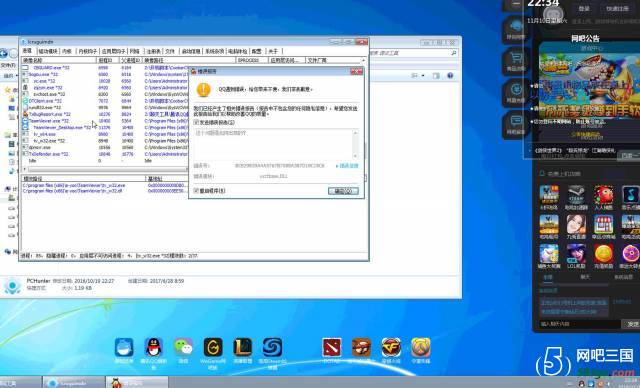Viewport: 640px width, 388px height.
Task: Open the WeGame desktop icon
Action: [213, 348]
